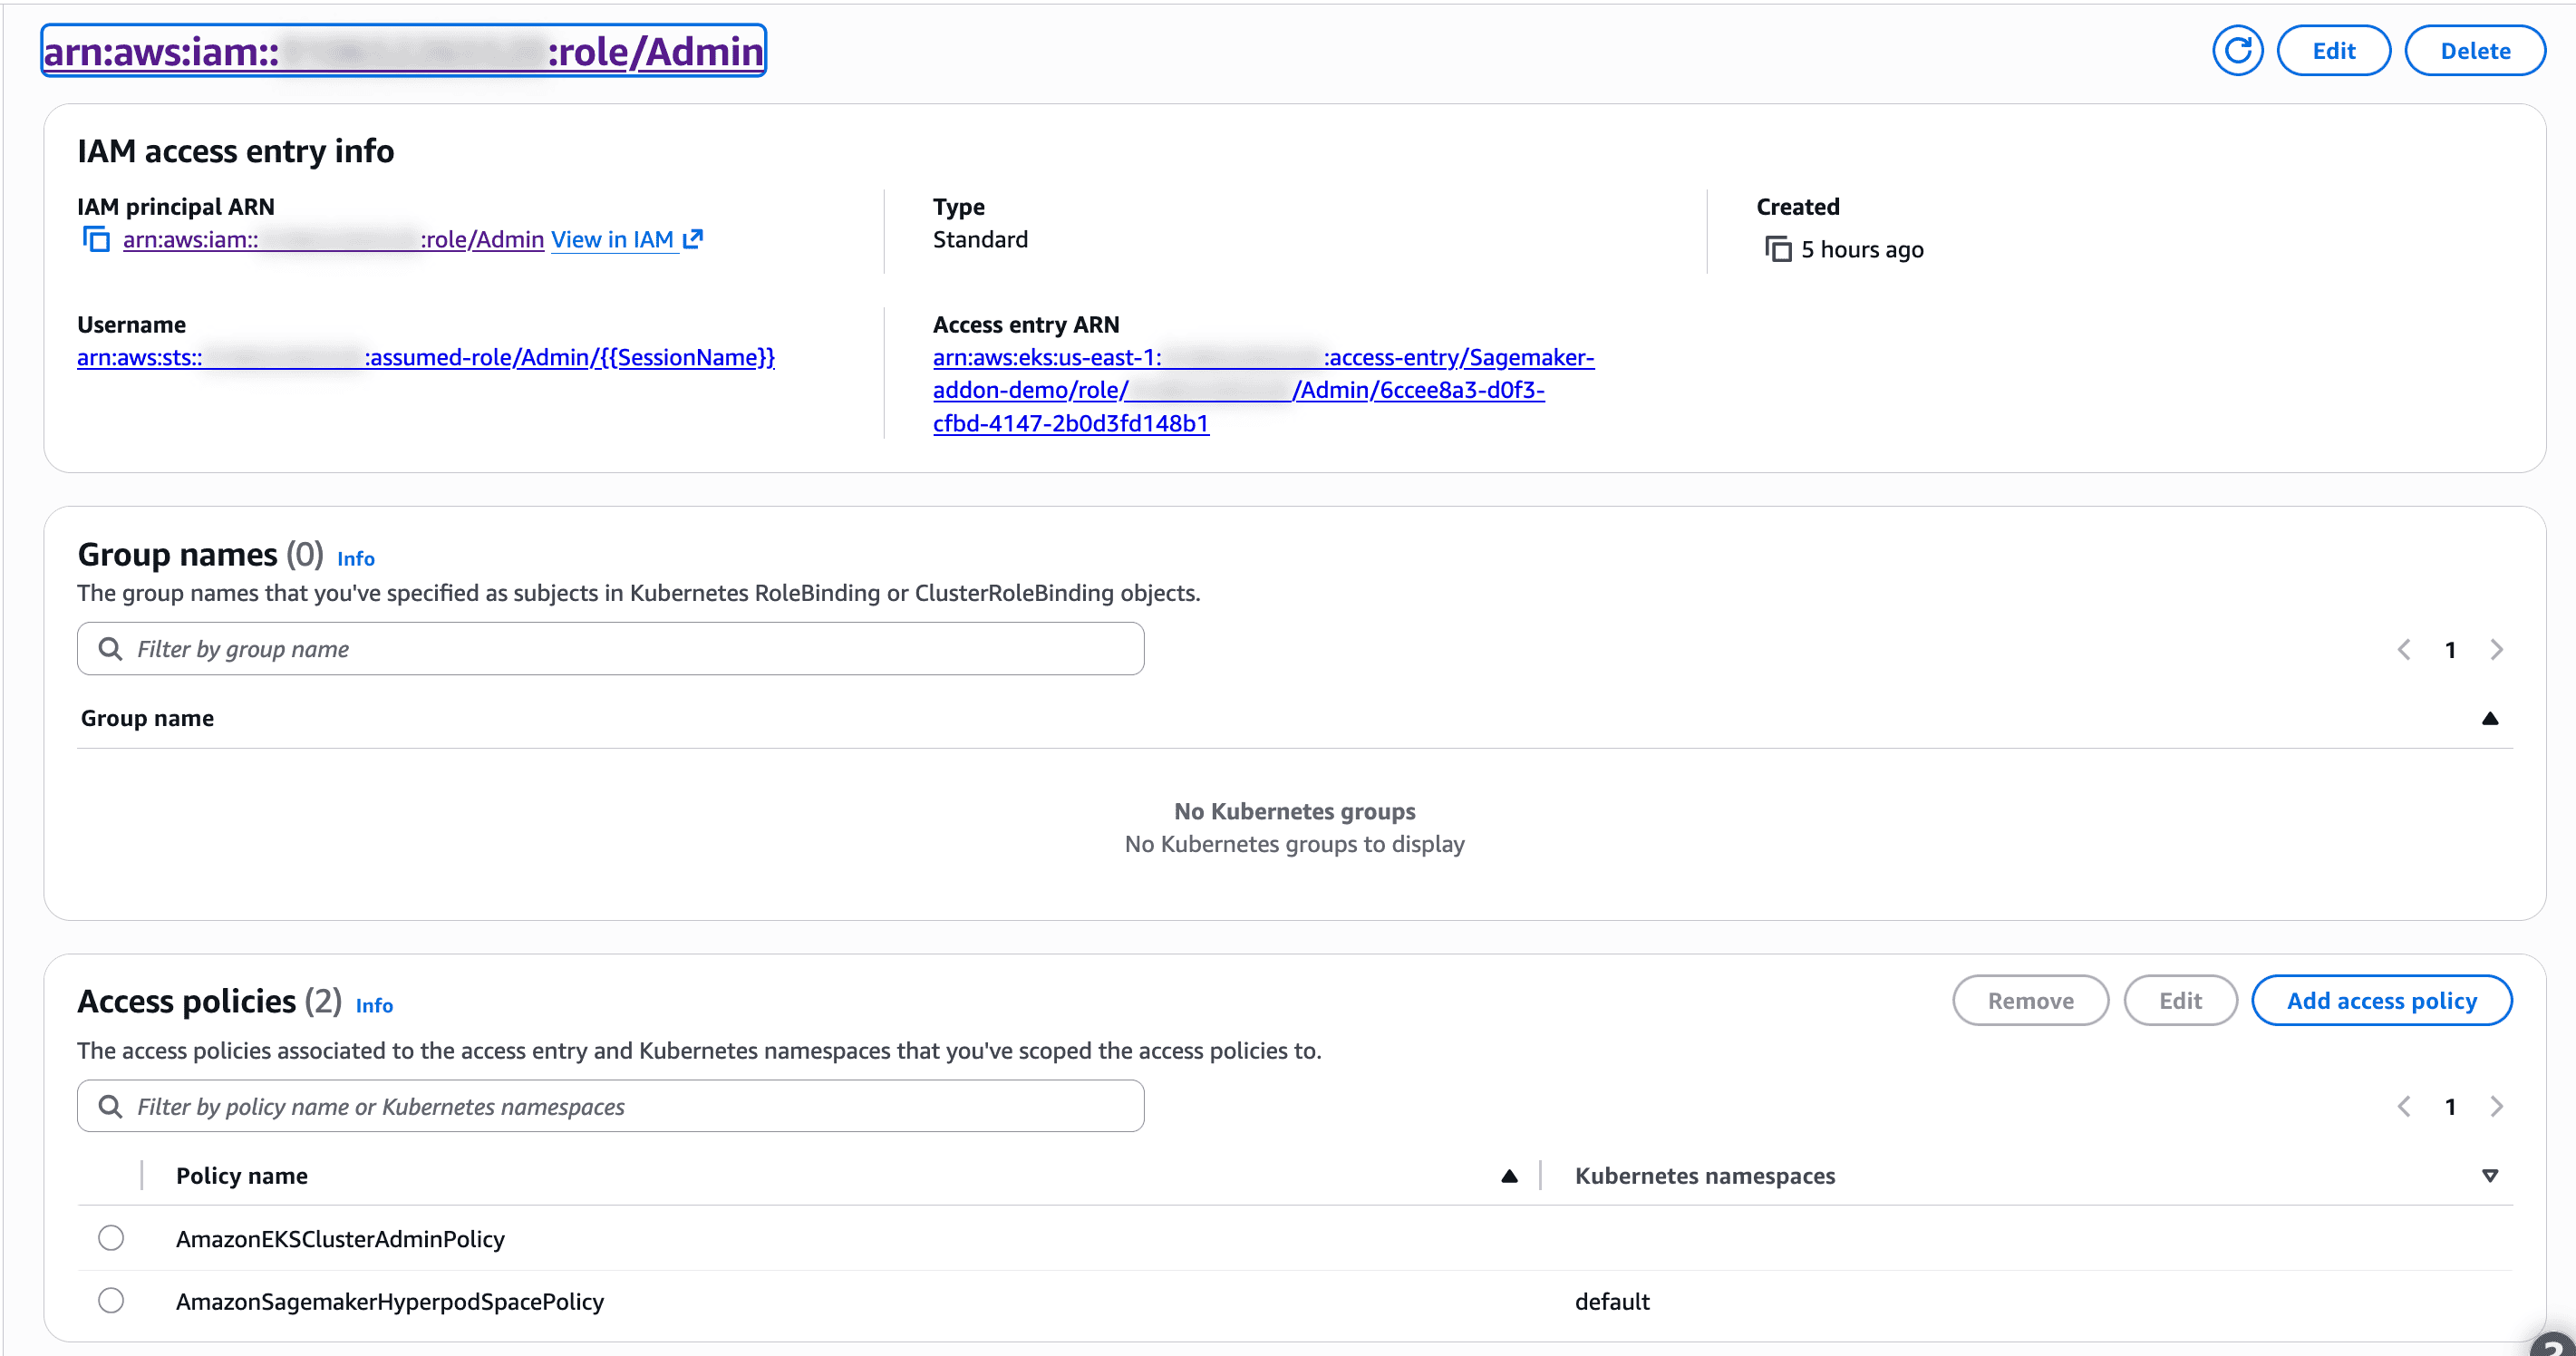This screenshot has height=1356, width=2576.
Task: Sort Policy name column with ascending triangle
Action: click(1509, 1176)
